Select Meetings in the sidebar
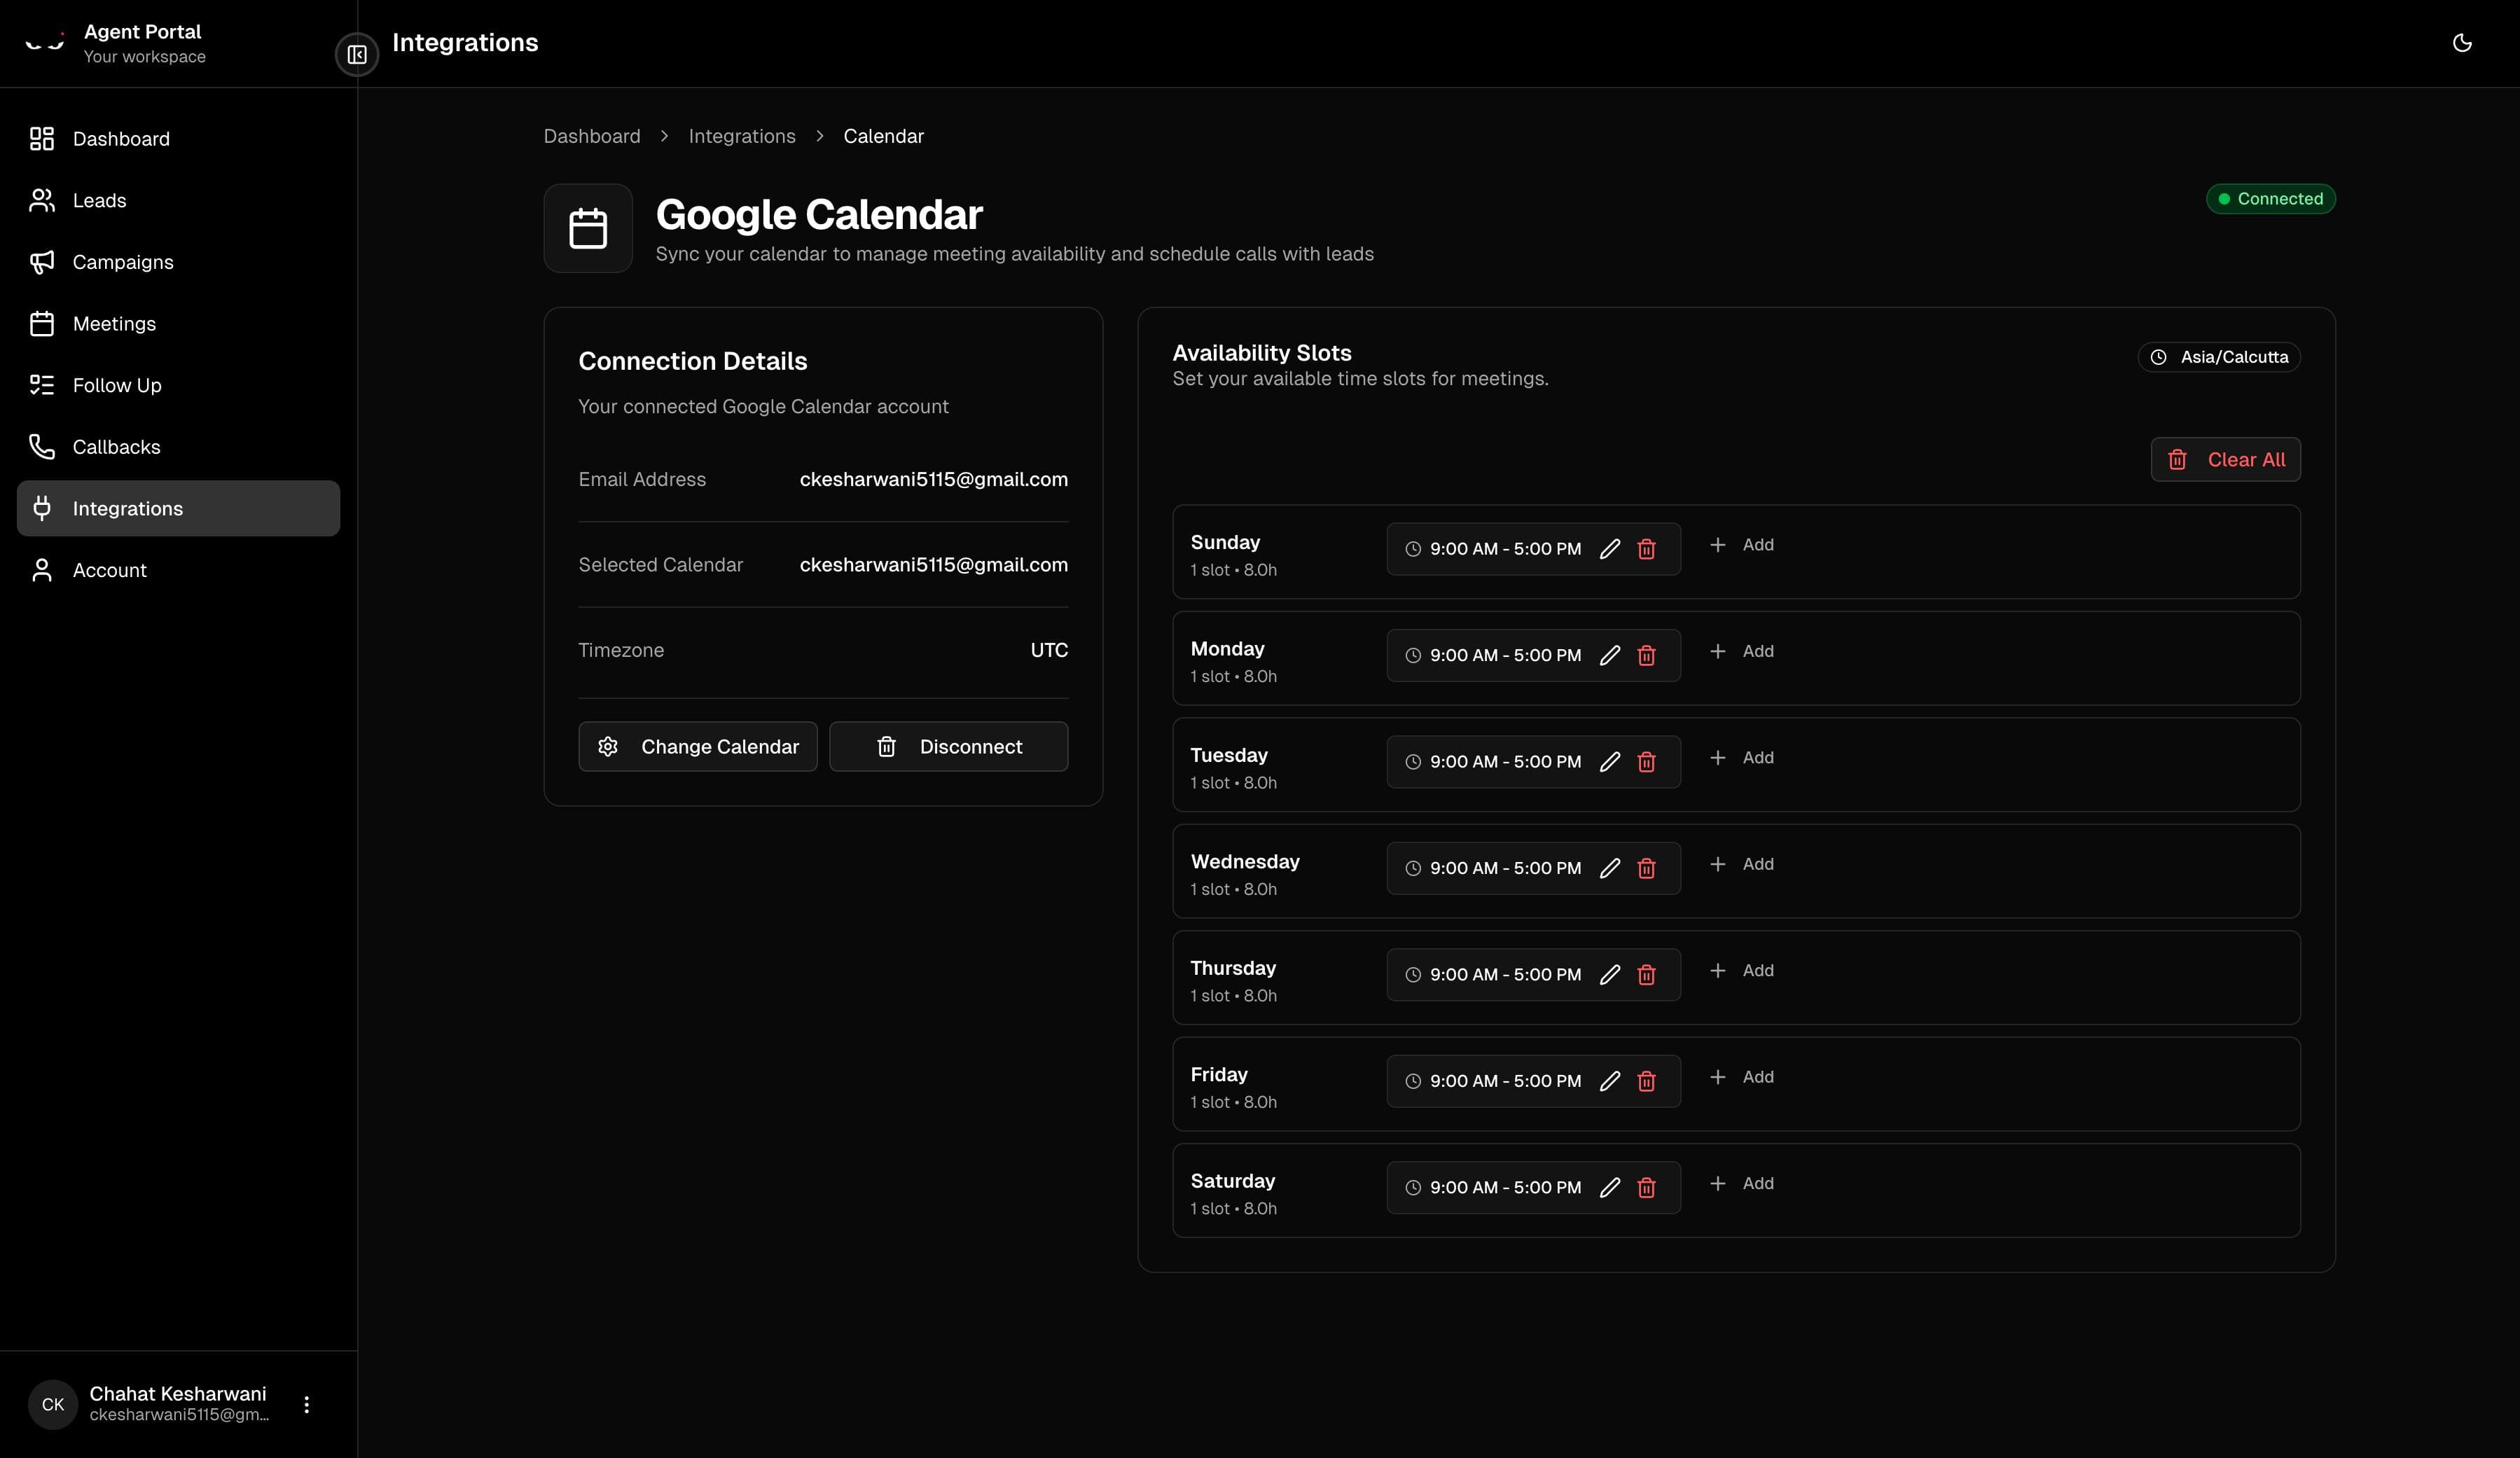This screenshot has height=1458, width=2520. tap(114, 323)
